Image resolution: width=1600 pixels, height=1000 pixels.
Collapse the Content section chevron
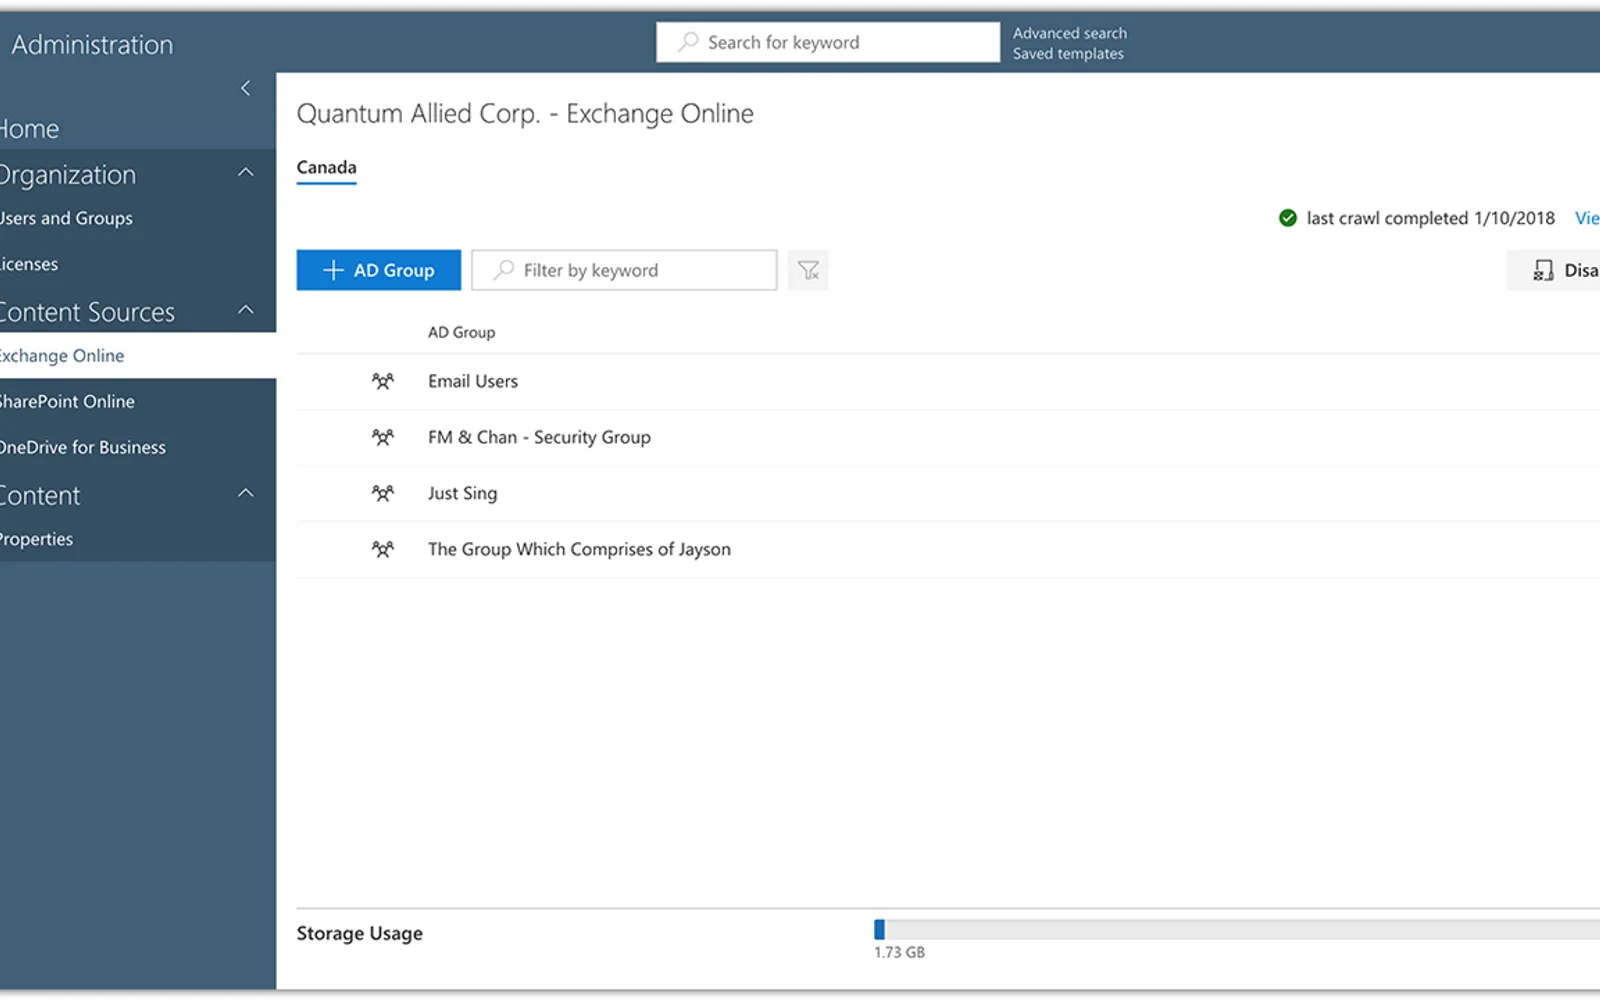point(245,493)
